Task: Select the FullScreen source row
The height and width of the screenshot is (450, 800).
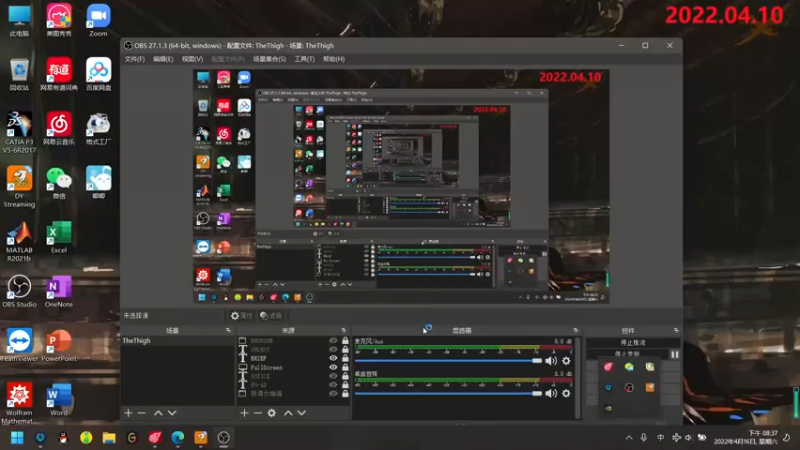Action: [293, 367]
